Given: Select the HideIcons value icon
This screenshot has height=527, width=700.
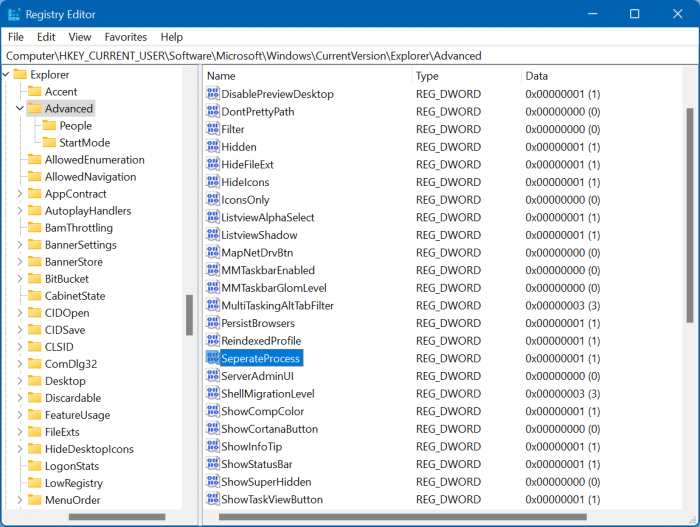Looking at the screenshot, I should tap(212, 182).
